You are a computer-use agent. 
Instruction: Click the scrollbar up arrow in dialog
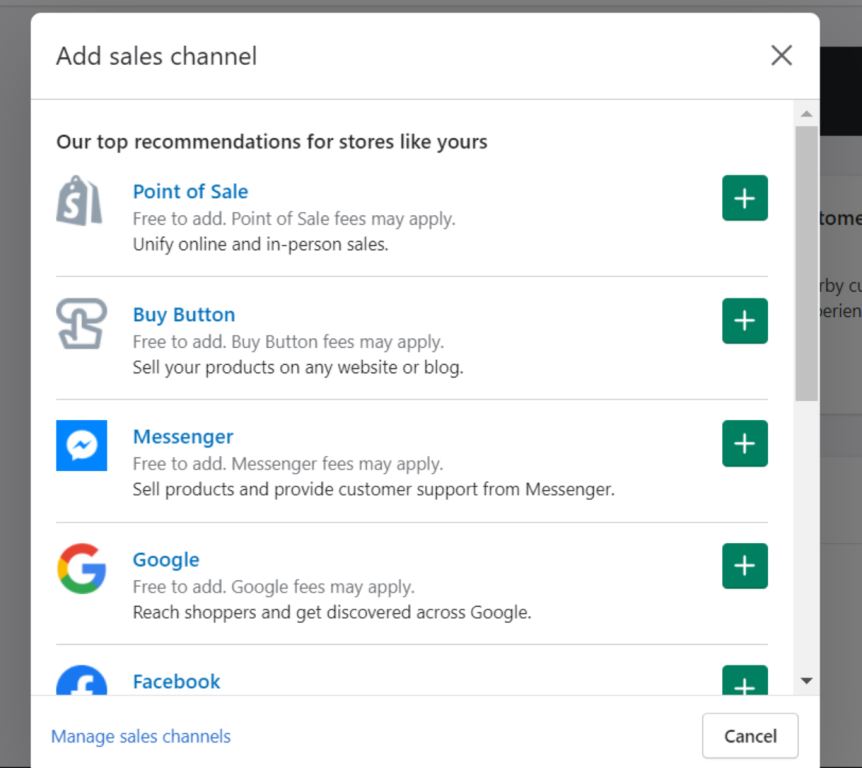coord(806,114)
